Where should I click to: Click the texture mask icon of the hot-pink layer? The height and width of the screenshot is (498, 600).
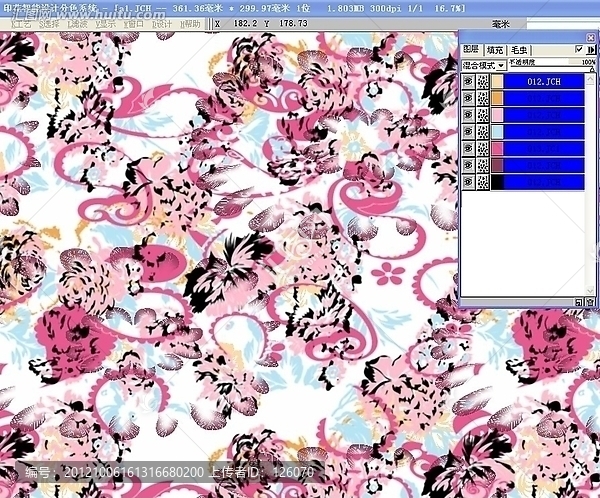483,149
